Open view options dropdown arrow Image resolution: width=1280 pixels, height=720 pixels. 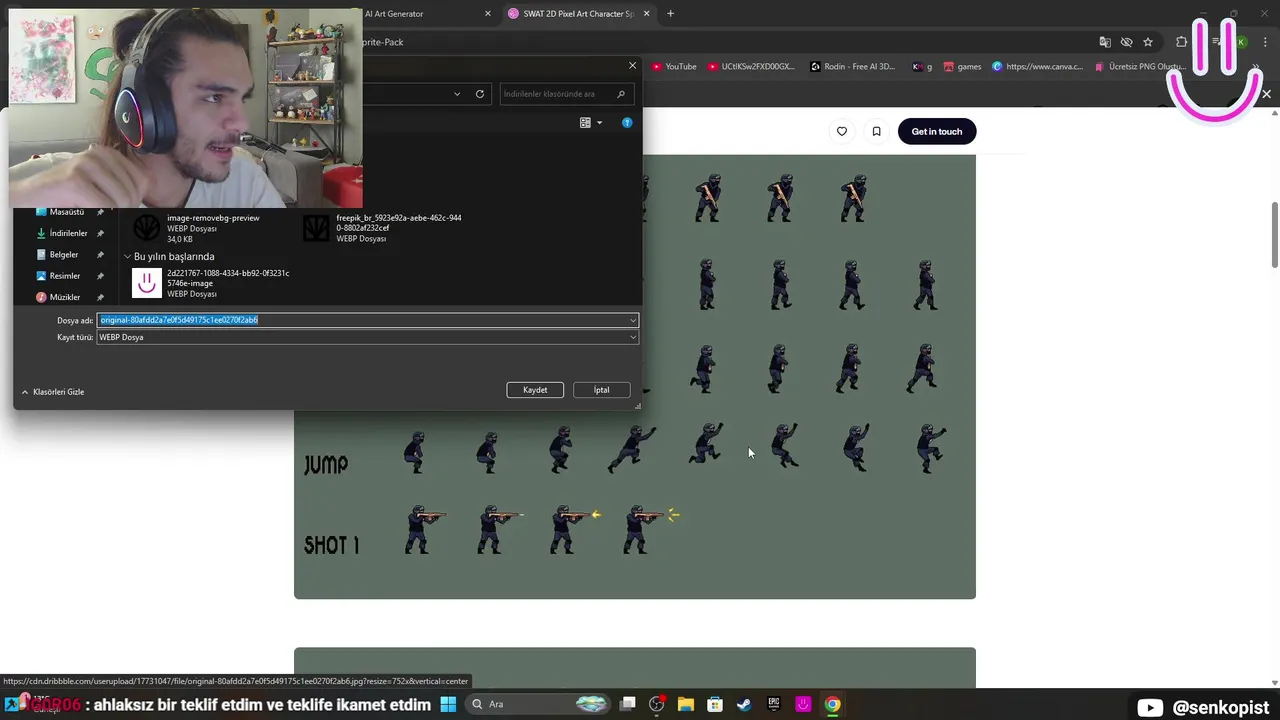coord(599,123)
